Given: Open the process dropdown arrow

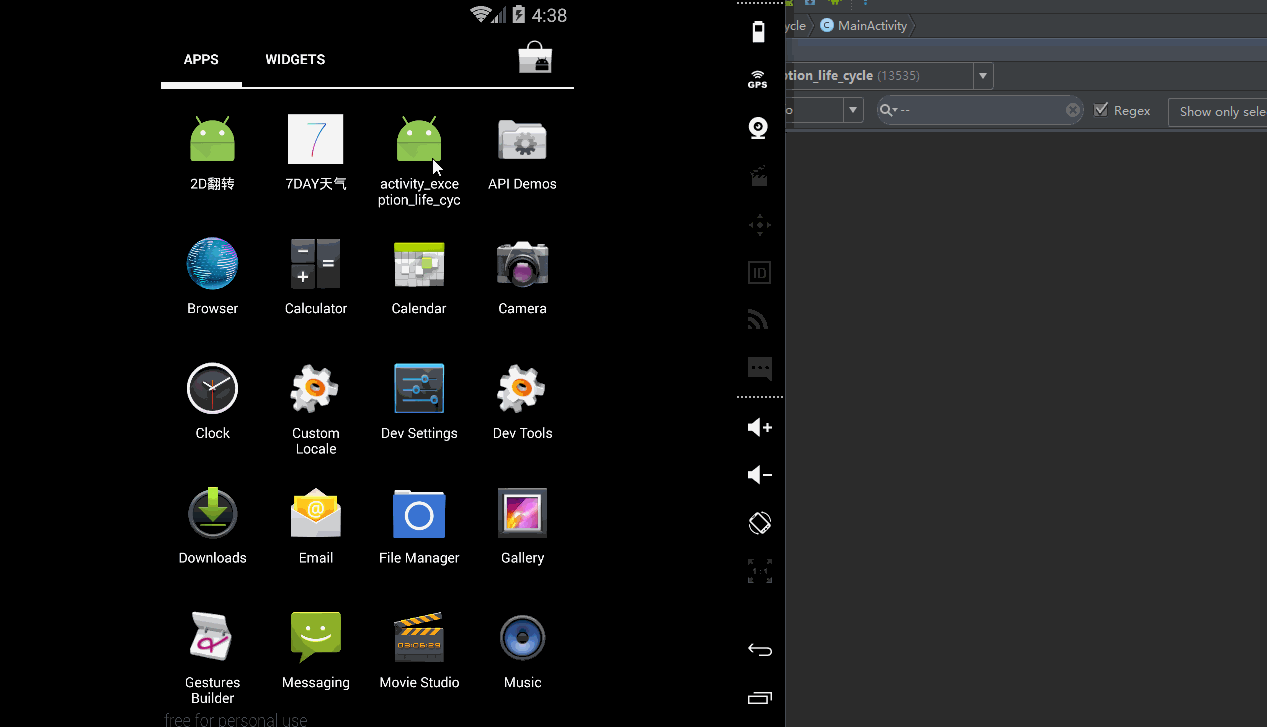Looking at the screenshot, I should [983, 76].
